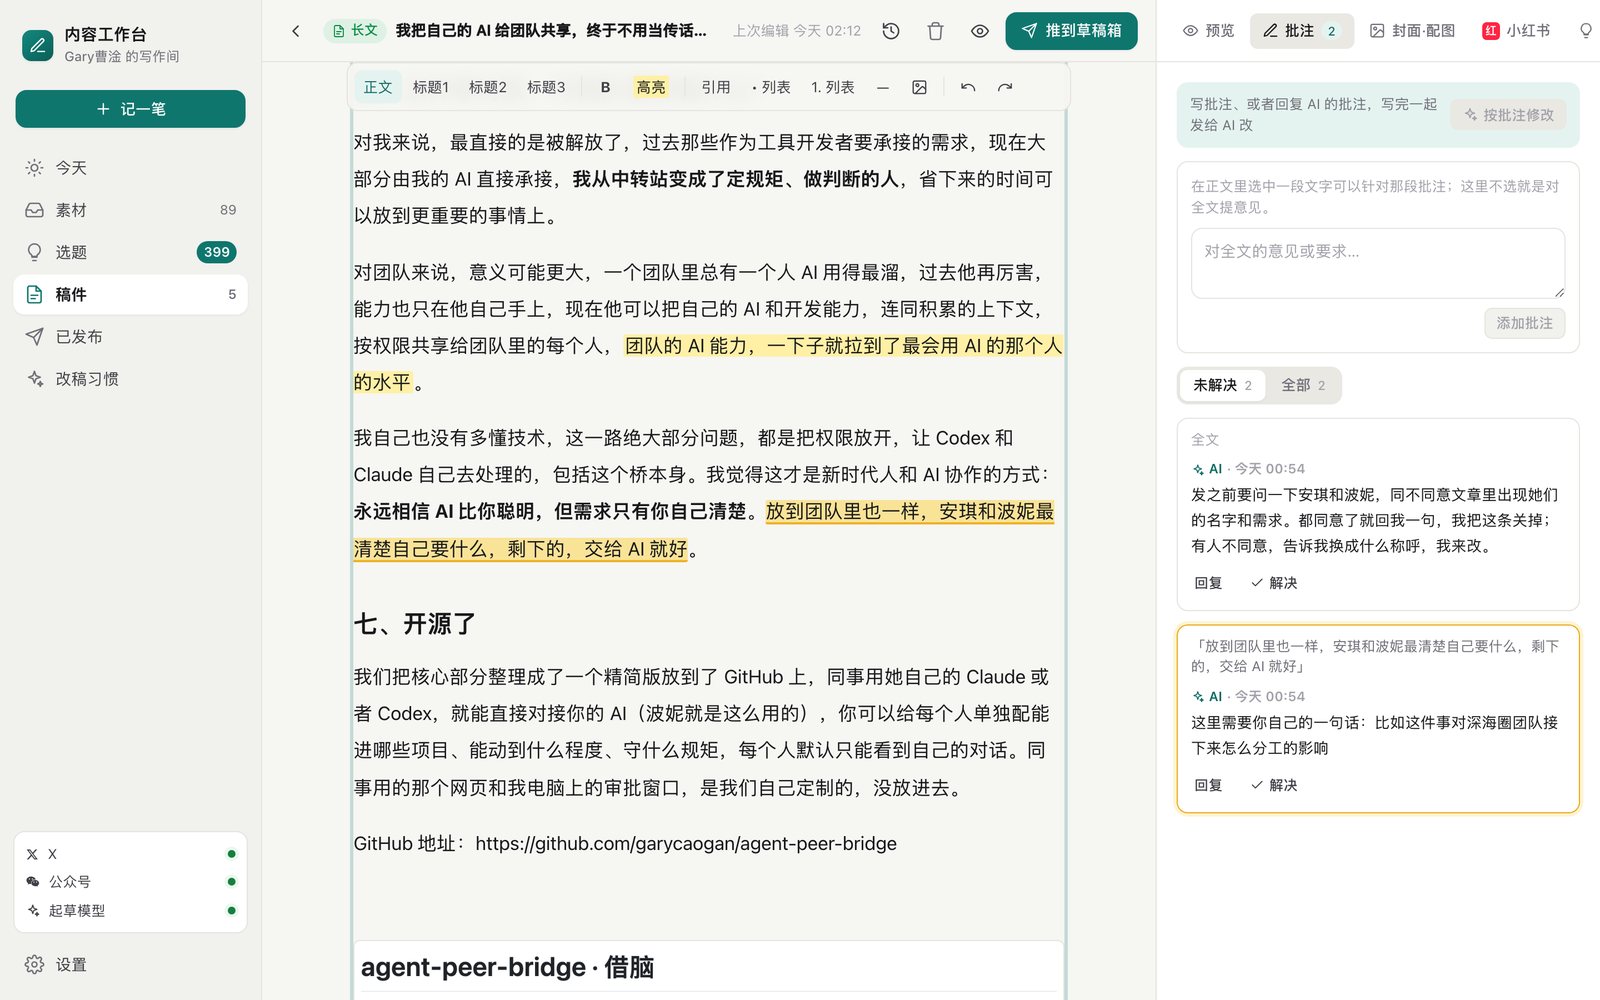Toggle 高亮 highlight formatting
1600x1000 pixels.
651,88
